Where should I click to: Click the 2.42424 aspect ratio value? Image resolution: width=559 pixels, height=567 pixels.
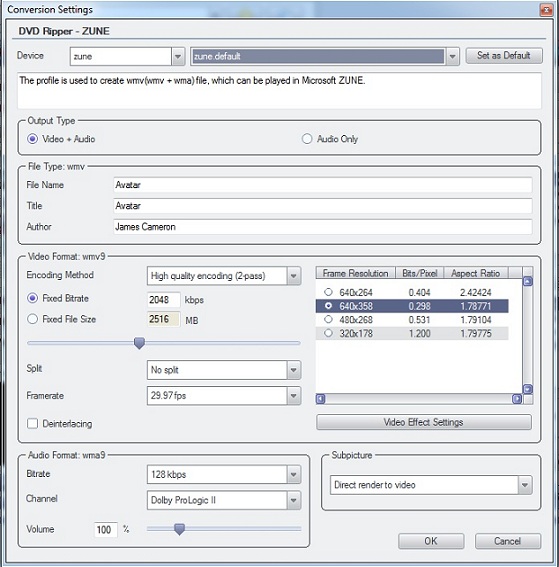click(475, 292)
